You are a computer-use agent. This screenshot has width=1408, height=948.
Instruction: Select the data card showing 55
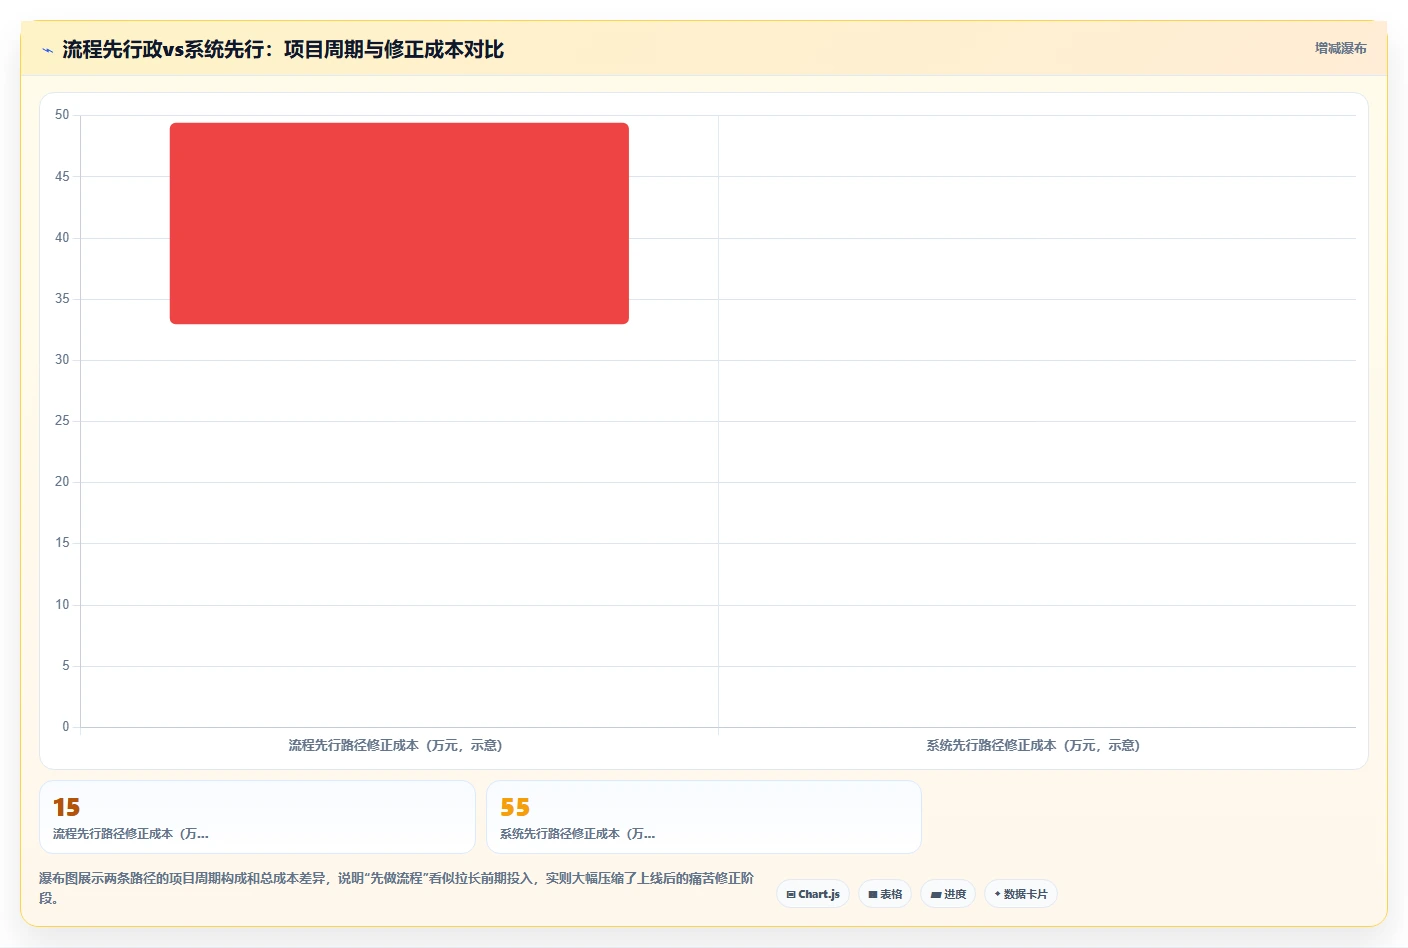(704, 817)
